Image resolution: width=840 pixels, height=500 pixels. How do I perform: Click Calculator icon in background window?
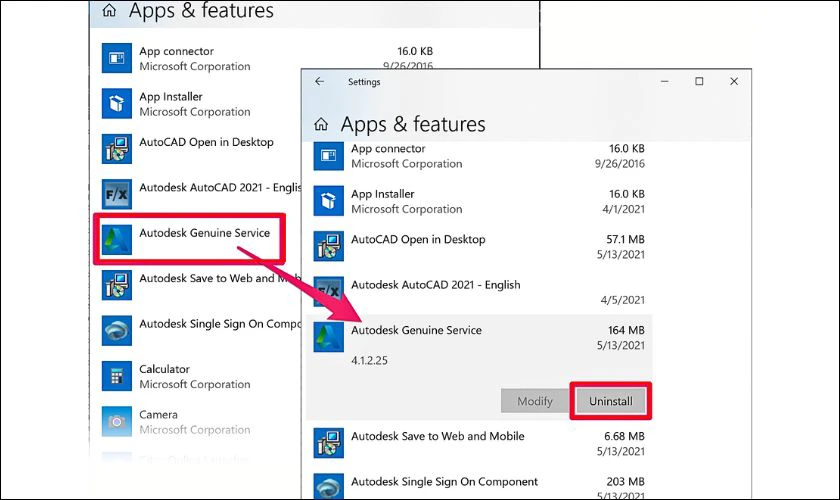117,376
